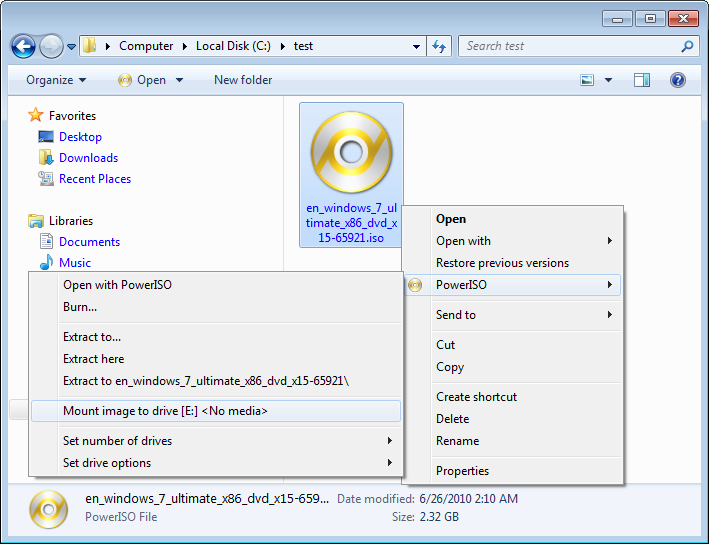Click the Music library icon
The width and height of the screenshot is (709, 544).
pos(46,263)
